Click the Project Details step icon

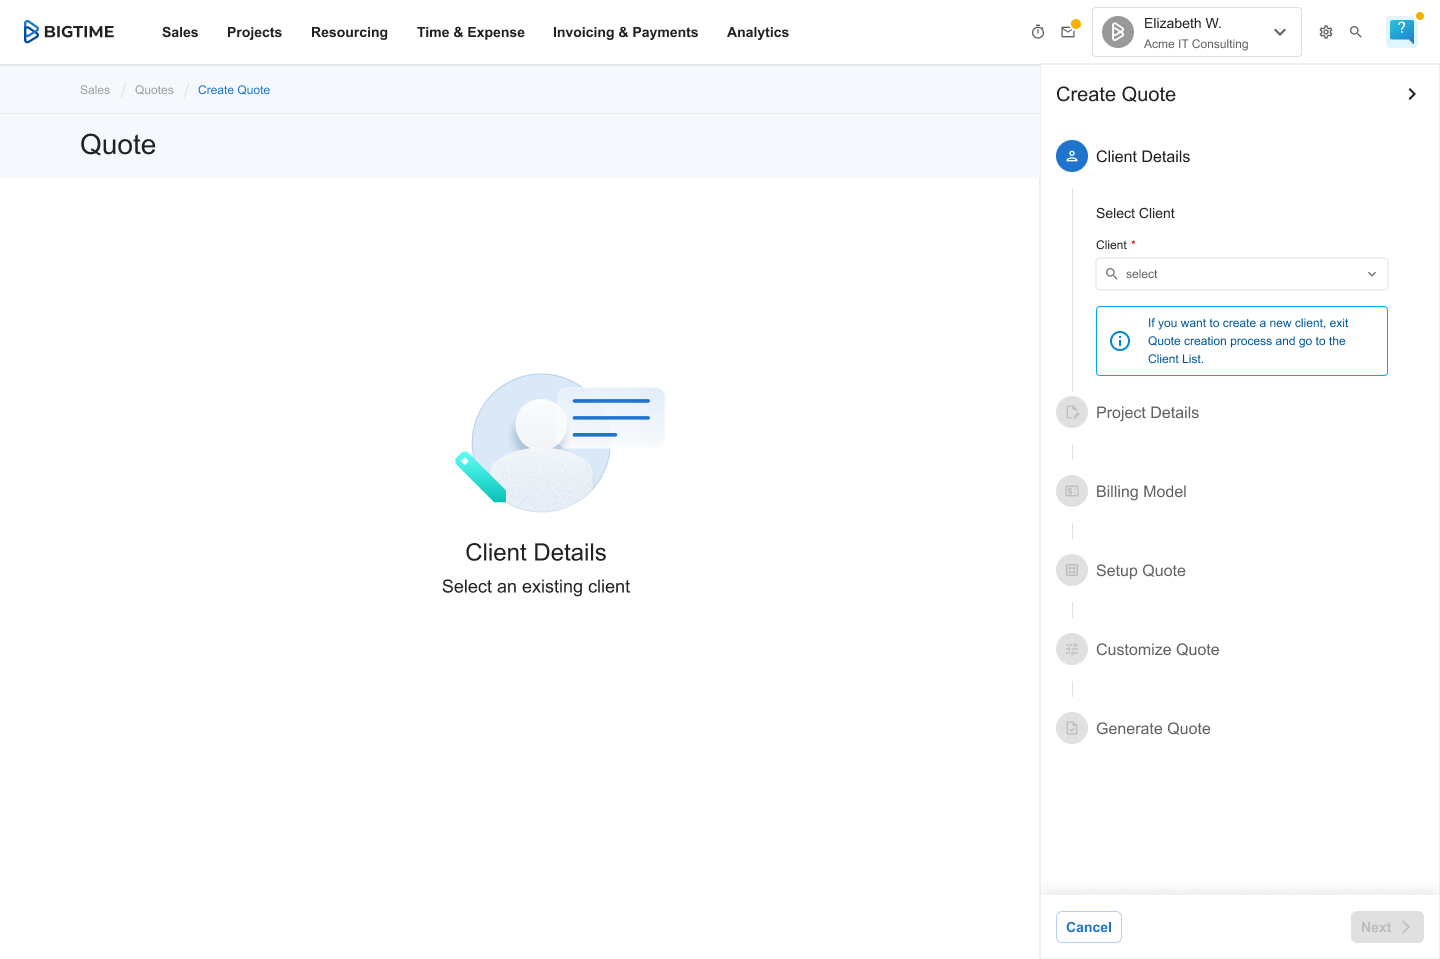(1072, 412)
